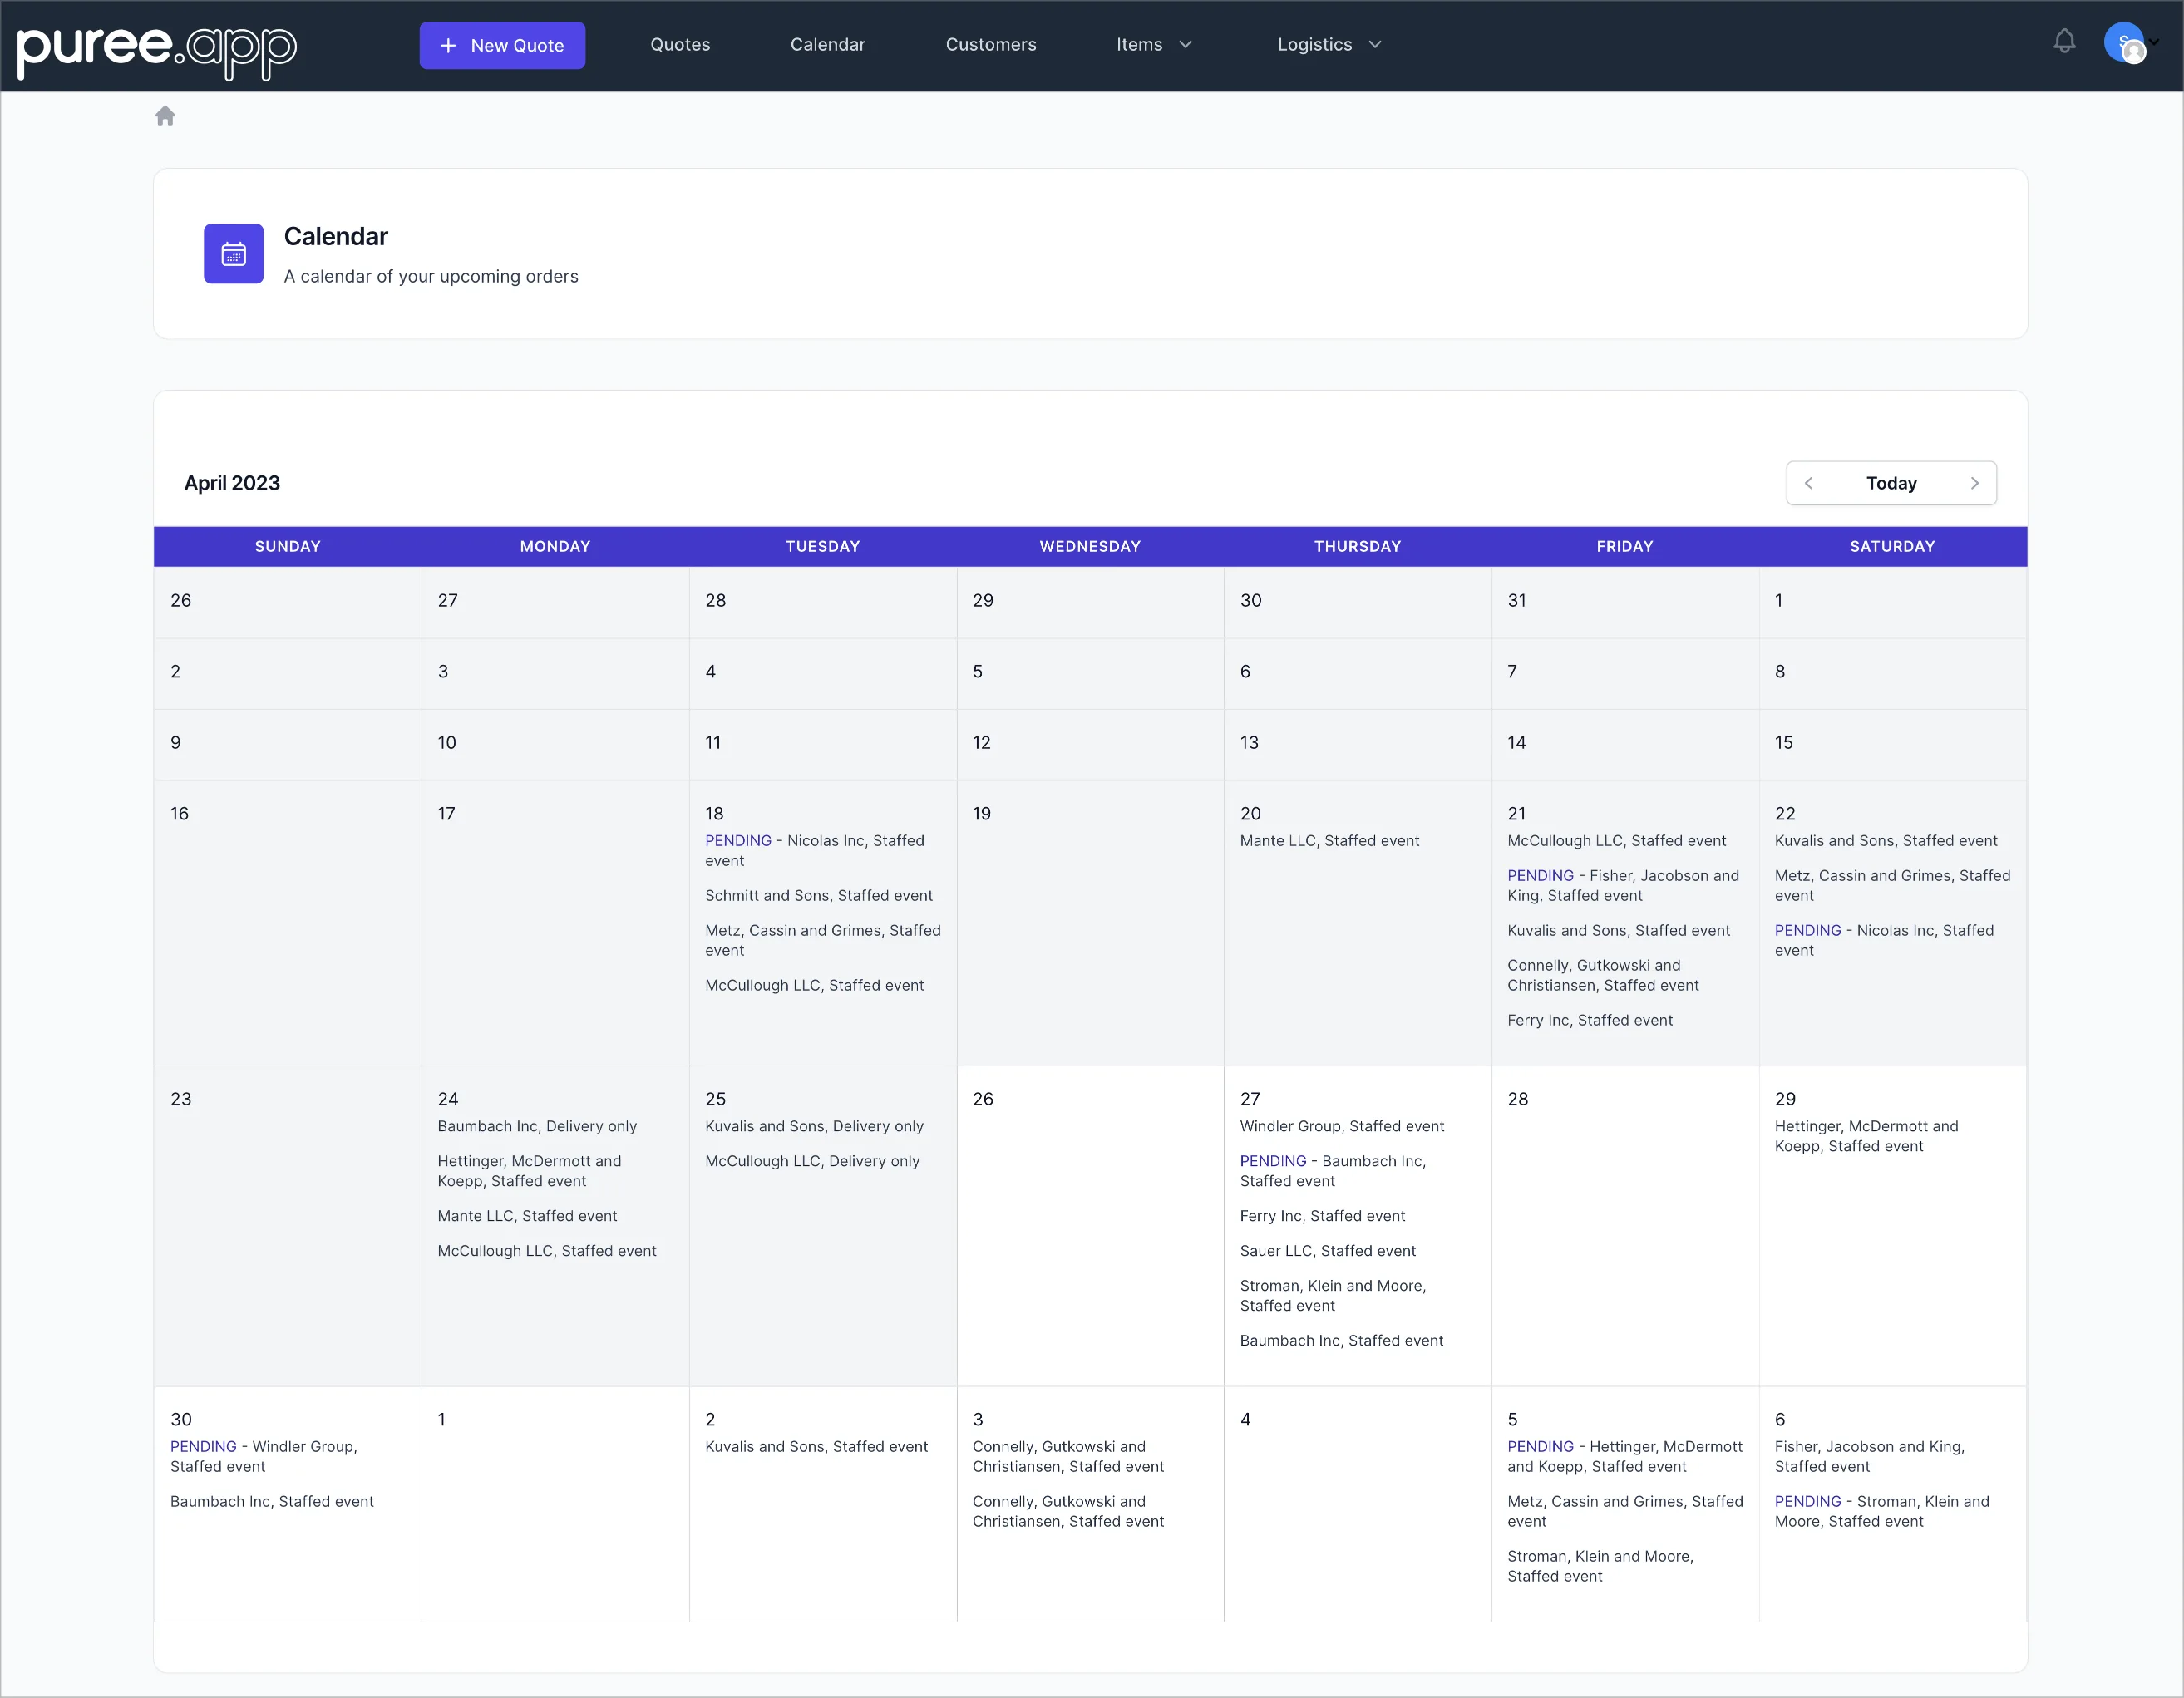Select the Kuvalis and Sons event on May 2
The height and width of the screenshot is (1698, 2184).
click(817, 1446)
